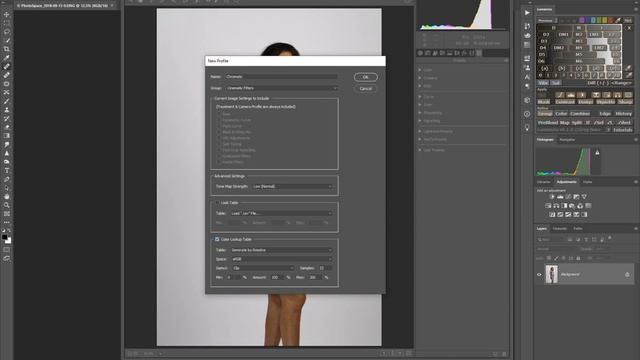The height and width of the screenshot is (360, 640).
Task: Add a Vibrance adjustment
Action: point(584,197)
